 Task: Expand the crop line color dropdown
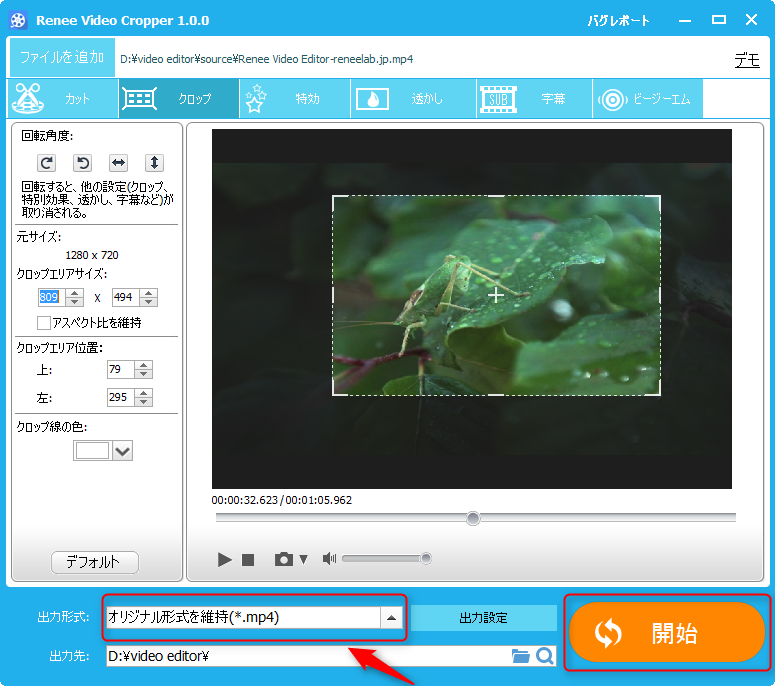point(123,451)
